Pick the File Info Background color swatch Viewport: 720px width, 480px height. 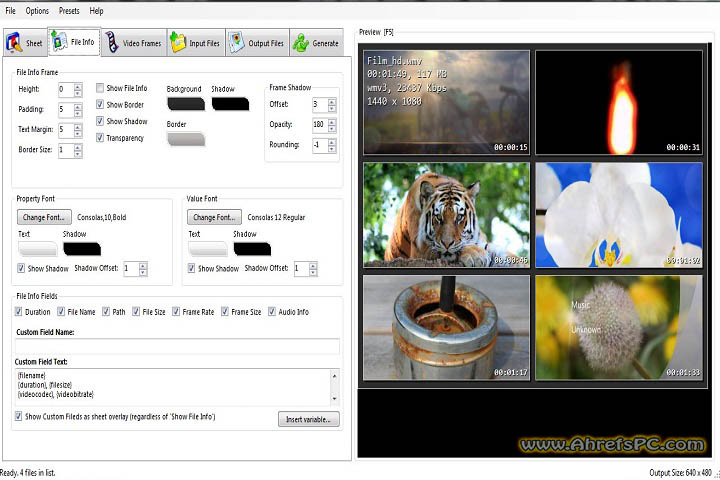[x=186, y=104]
